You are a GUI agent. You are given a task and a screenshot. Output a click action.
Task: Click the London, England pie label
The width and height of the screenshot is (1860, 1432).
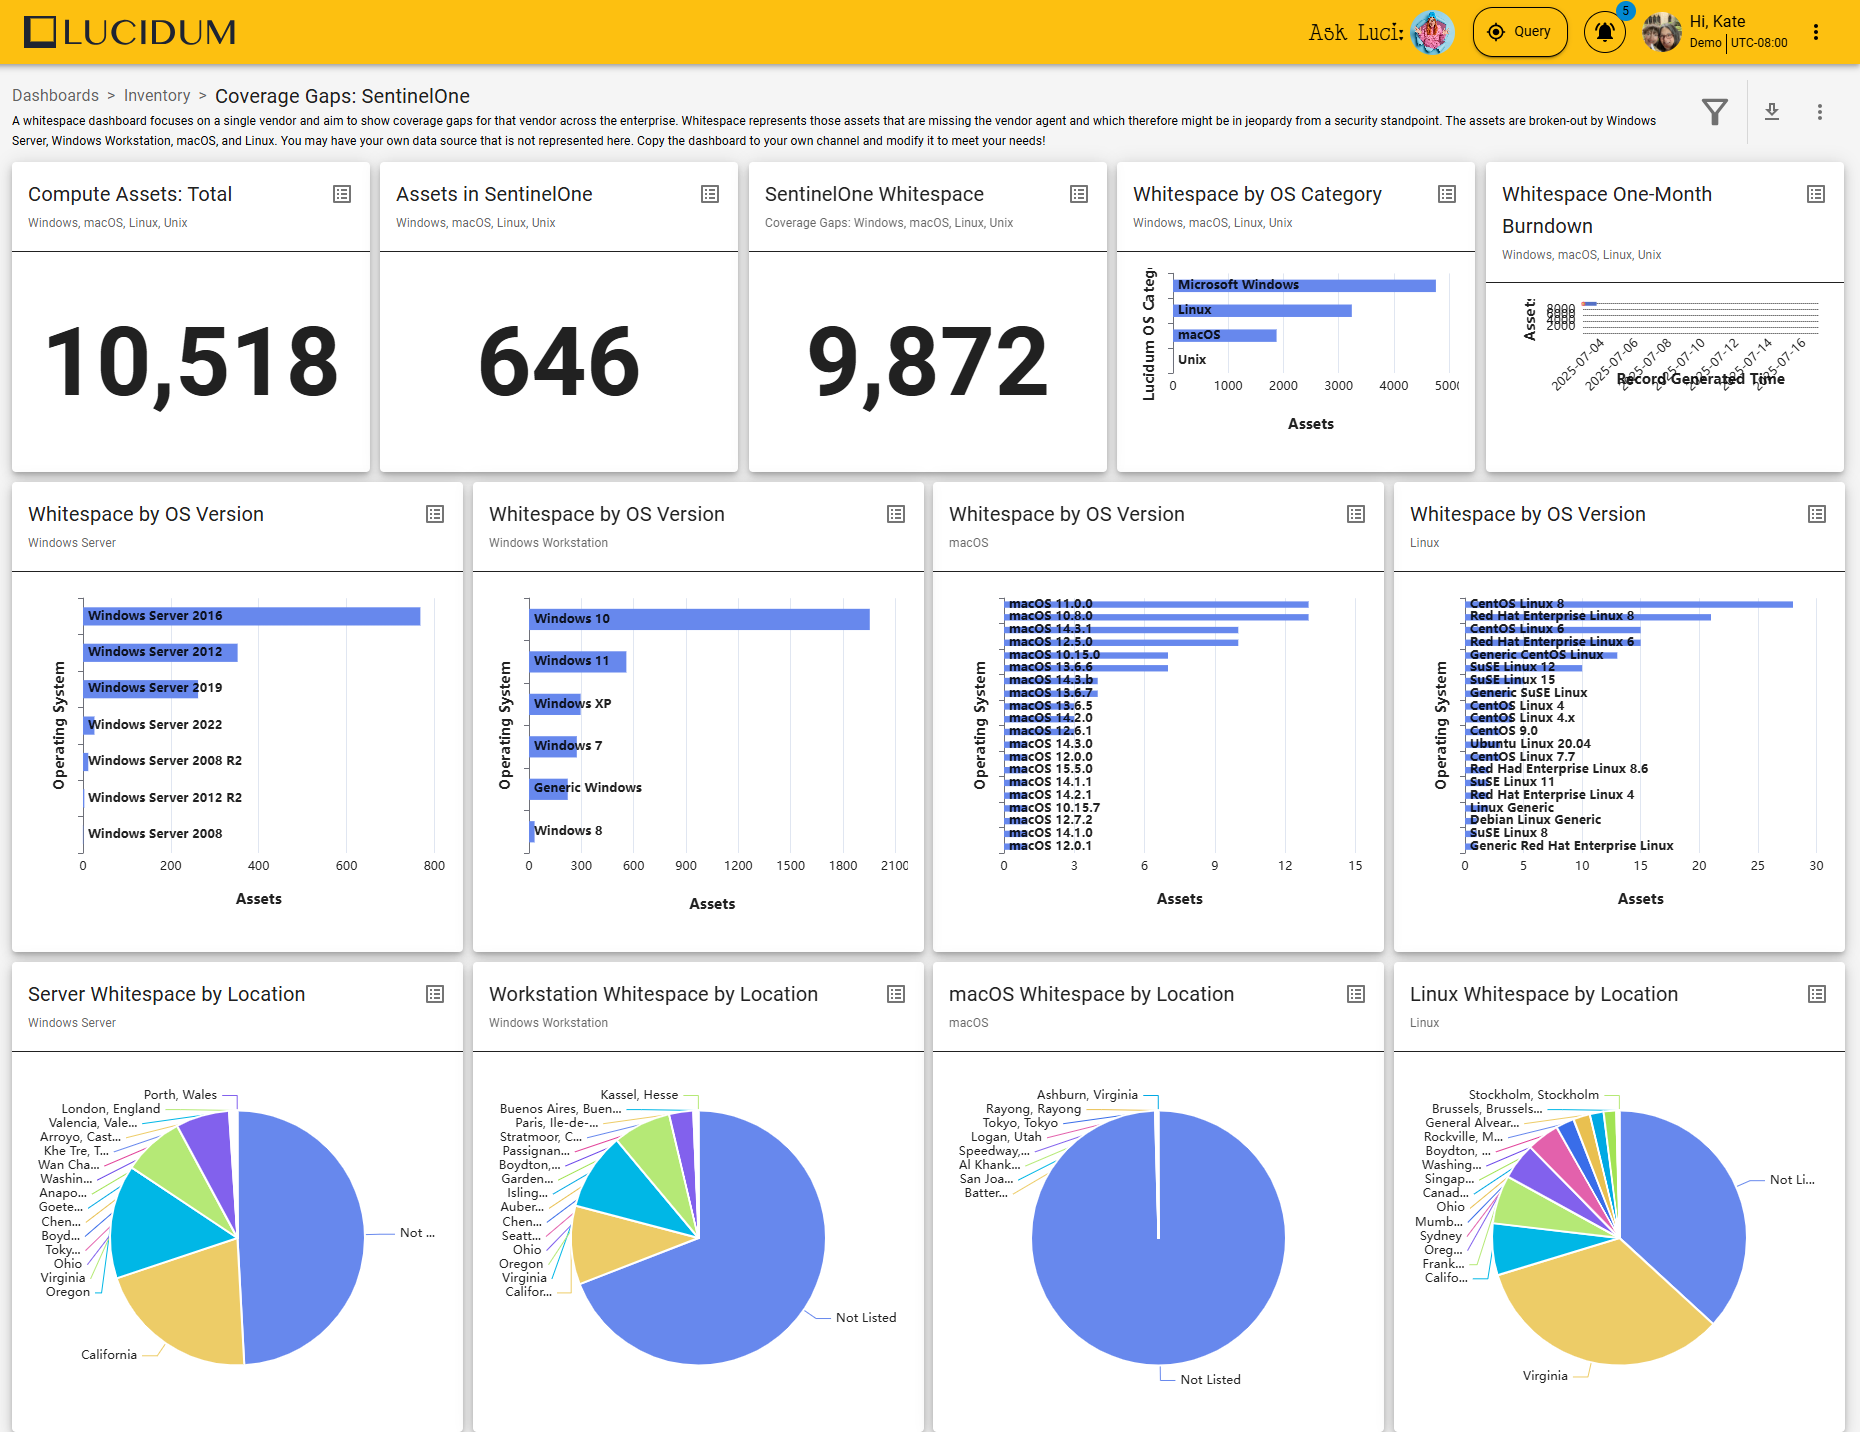click(x=111, y=1109)
